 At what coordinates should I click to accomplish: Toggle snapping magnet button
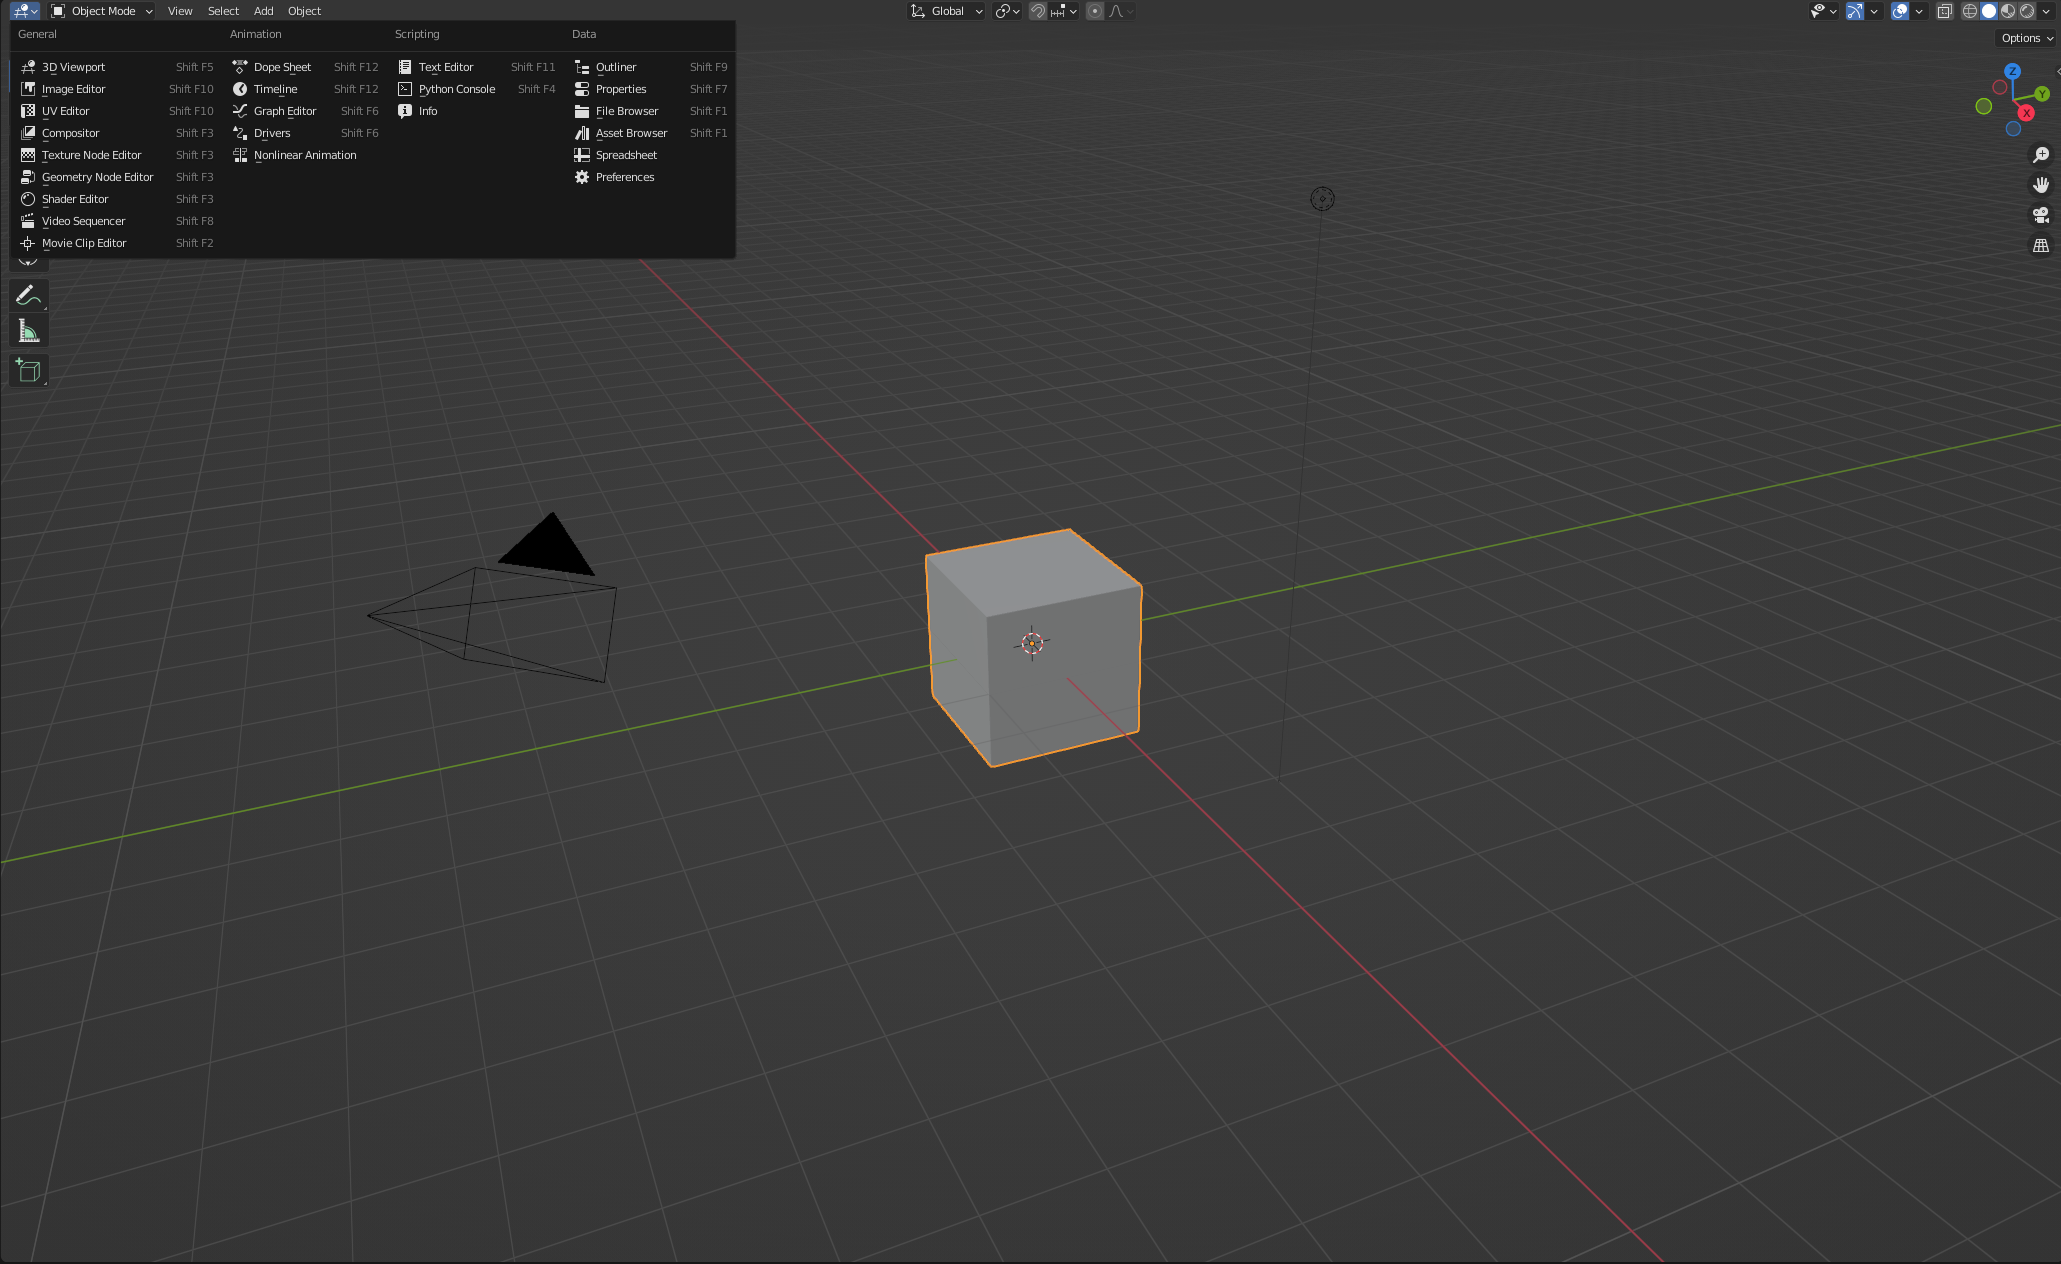[x=1038, y=11]
